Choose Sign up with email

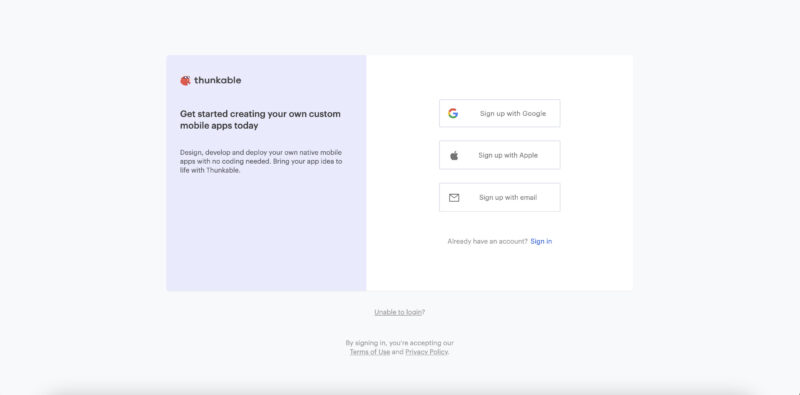[x=499, y=198]
